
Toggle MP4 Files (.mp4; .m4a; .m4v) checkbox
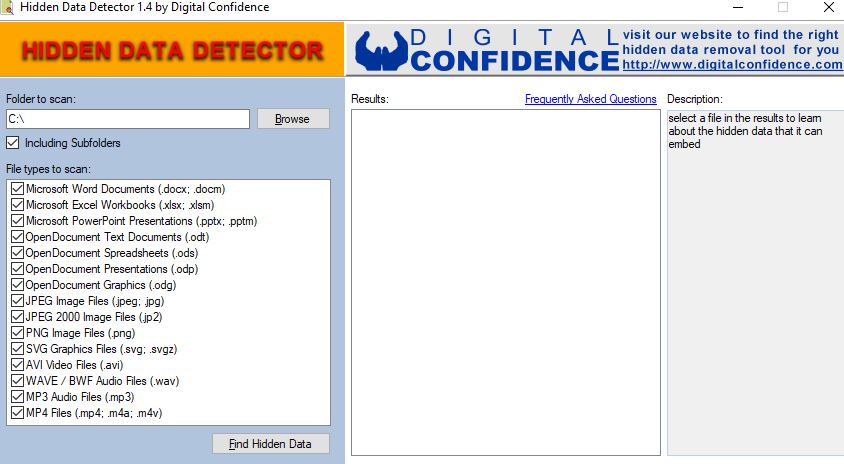click(17, 413)
